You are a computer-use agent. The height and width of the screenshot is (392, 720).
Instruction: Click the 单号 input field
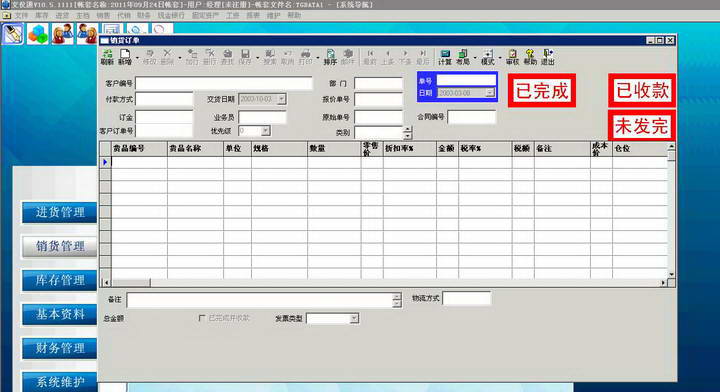(x=466, y=80)
